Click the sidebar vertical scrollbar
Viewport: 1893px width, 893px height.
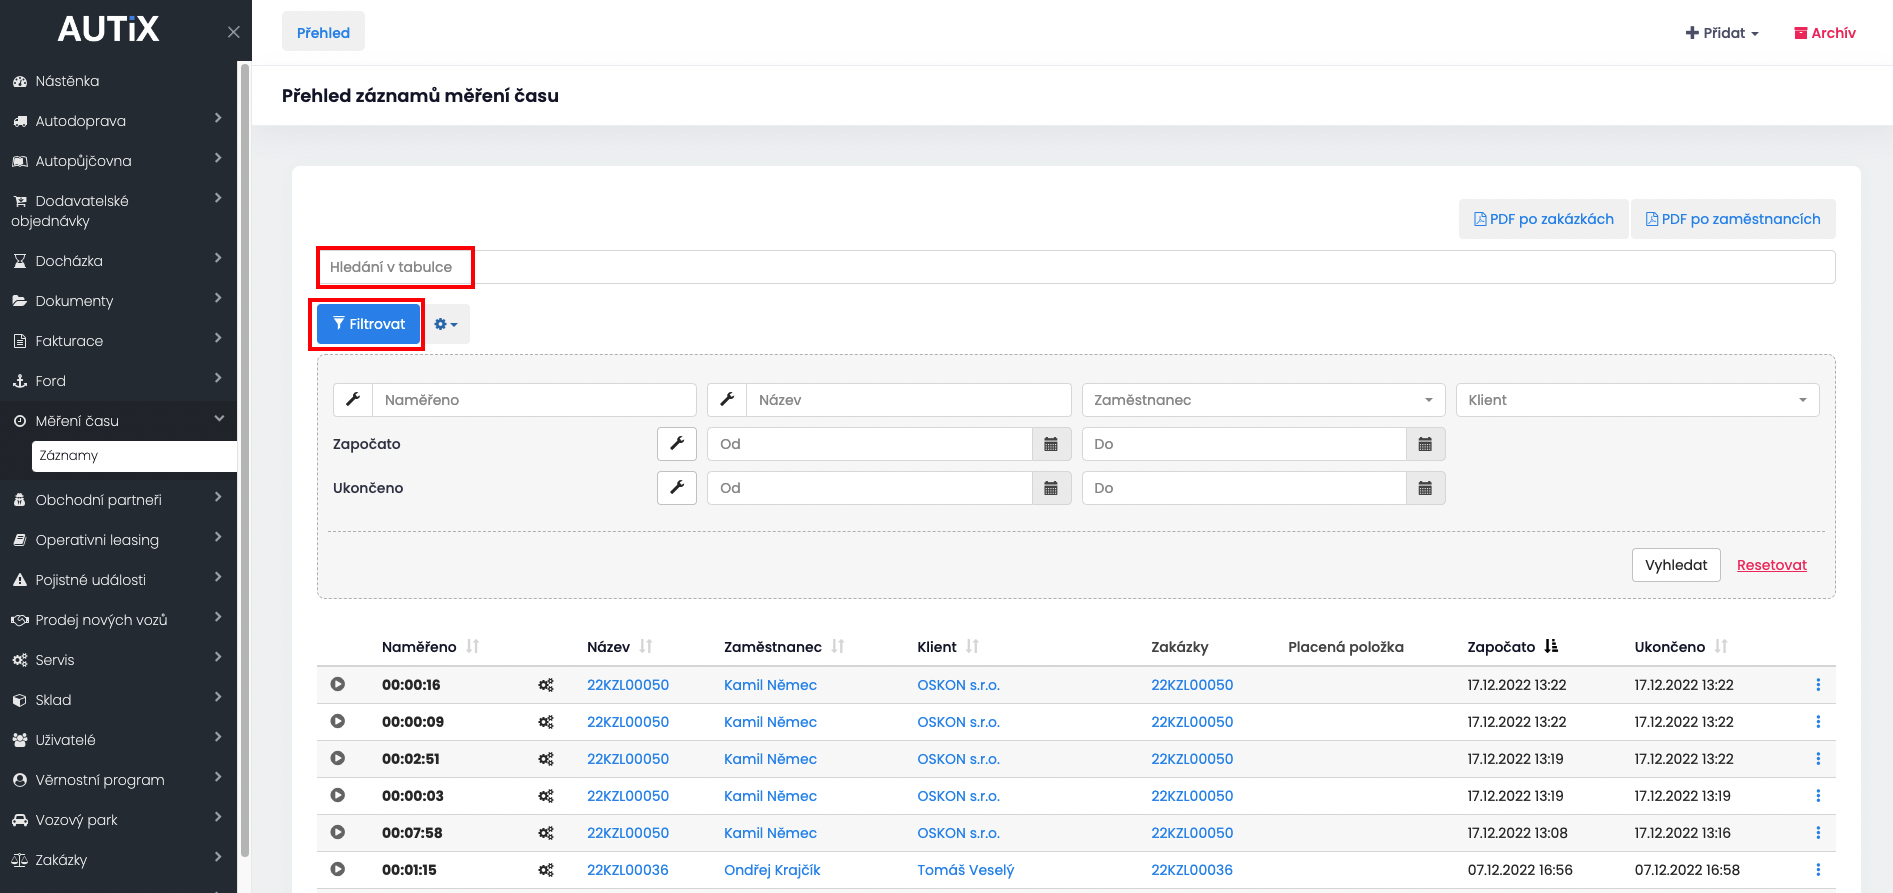244,460
